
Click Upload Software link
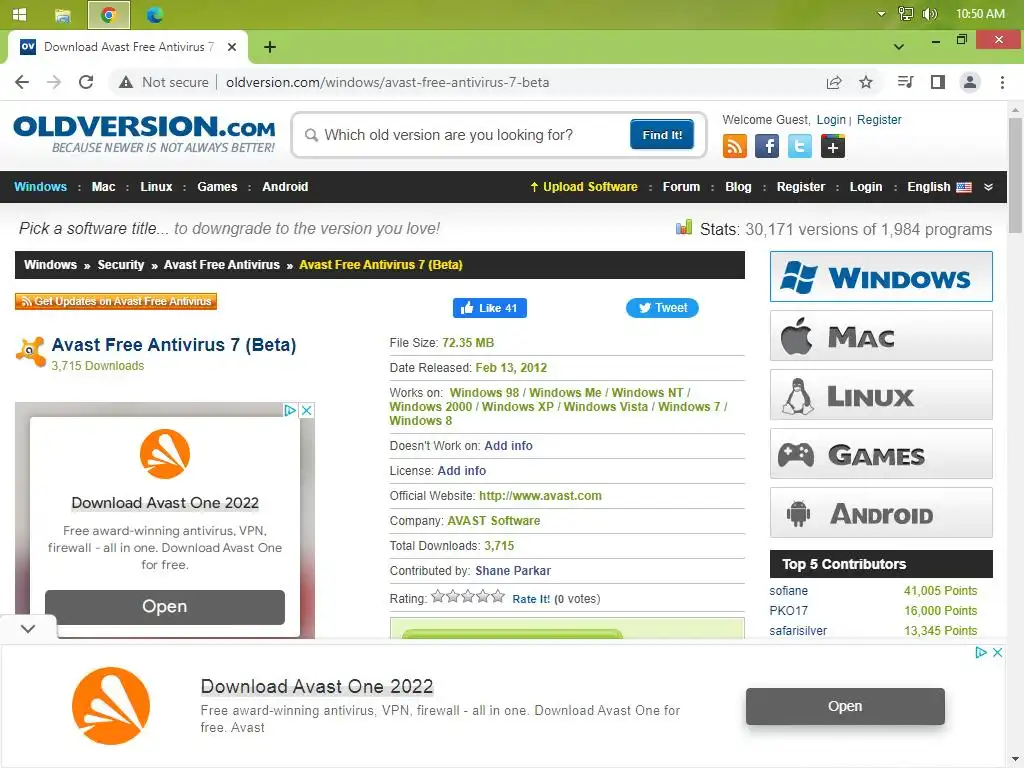[x=584, y=187]
